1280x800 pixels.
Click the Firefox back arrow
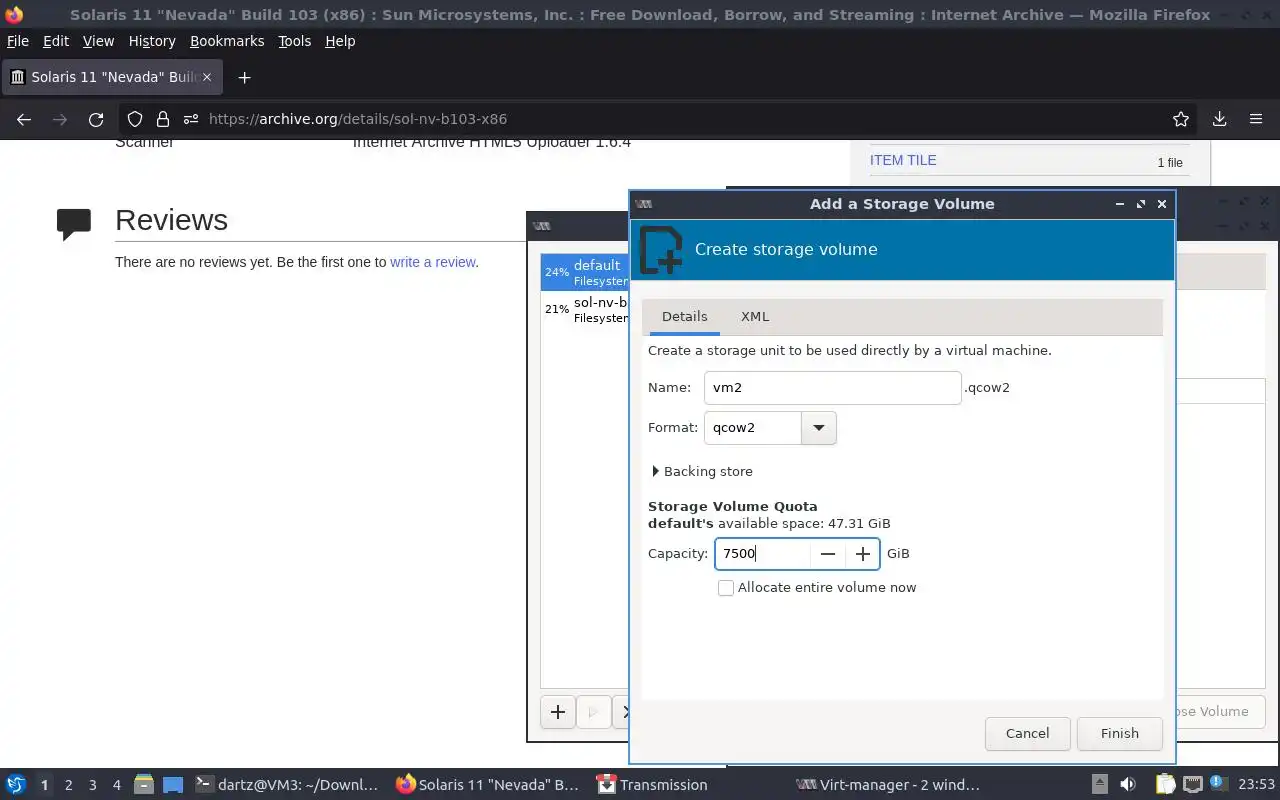[24, 119]
